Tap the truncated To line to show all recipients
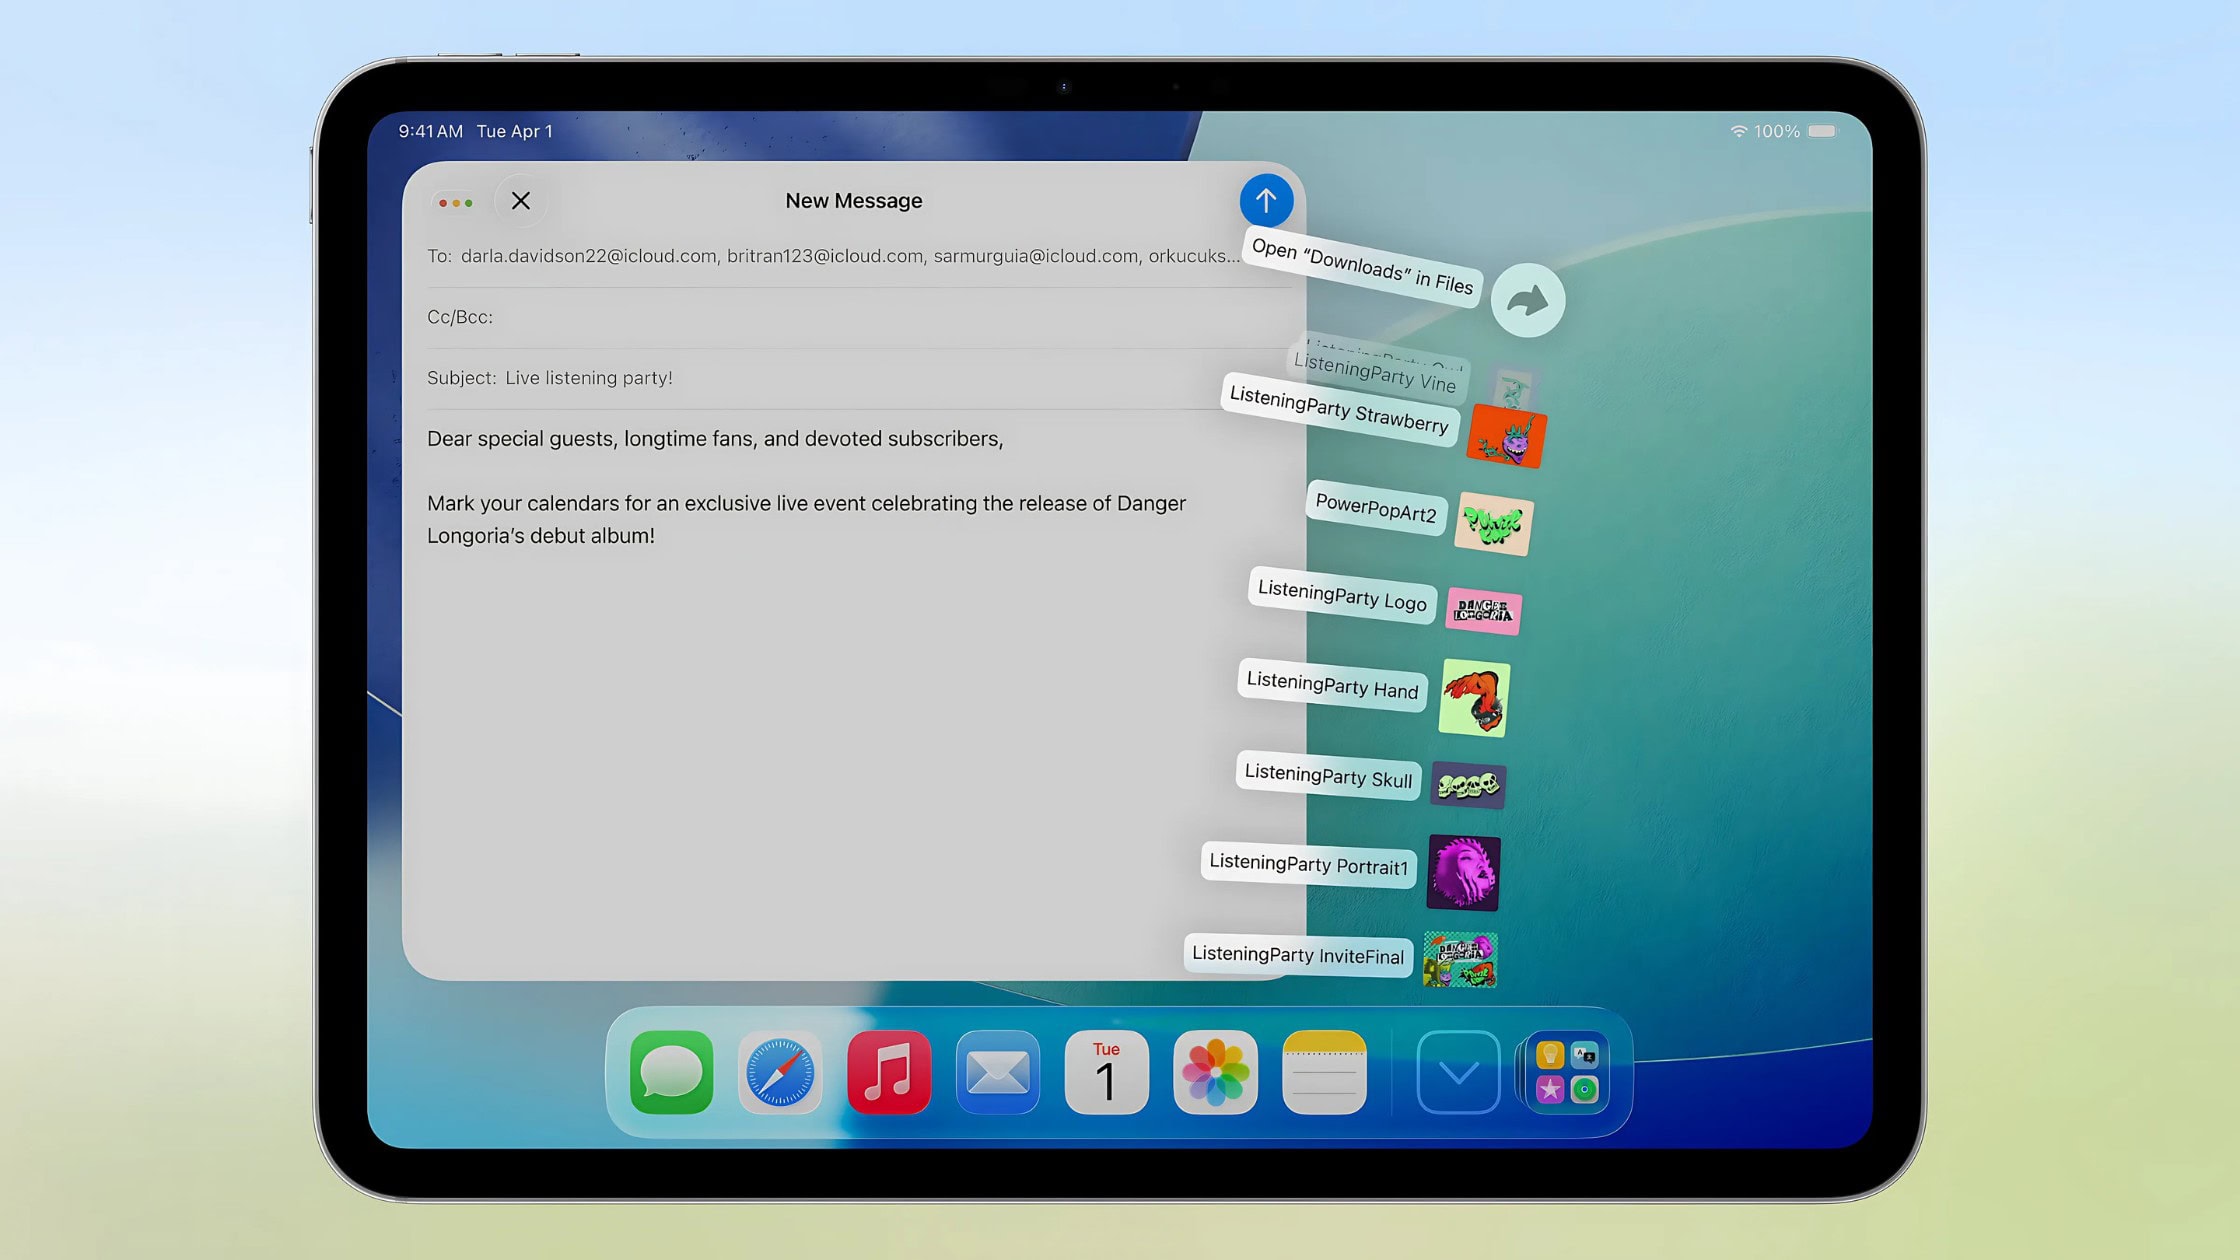The width and height of the screenshot is (2240, 1260). [x=848, y=256]
